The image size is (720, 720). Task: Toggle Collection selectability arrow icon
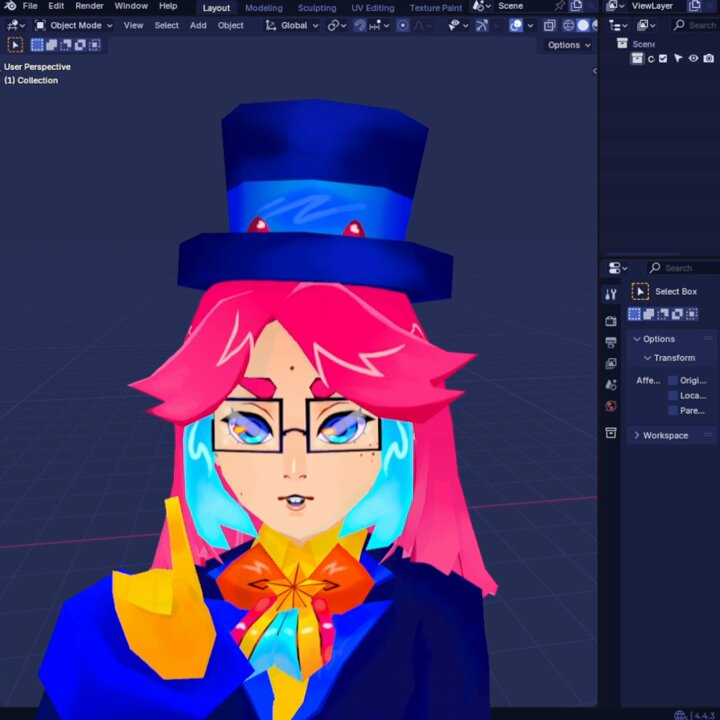coord(678,58)
